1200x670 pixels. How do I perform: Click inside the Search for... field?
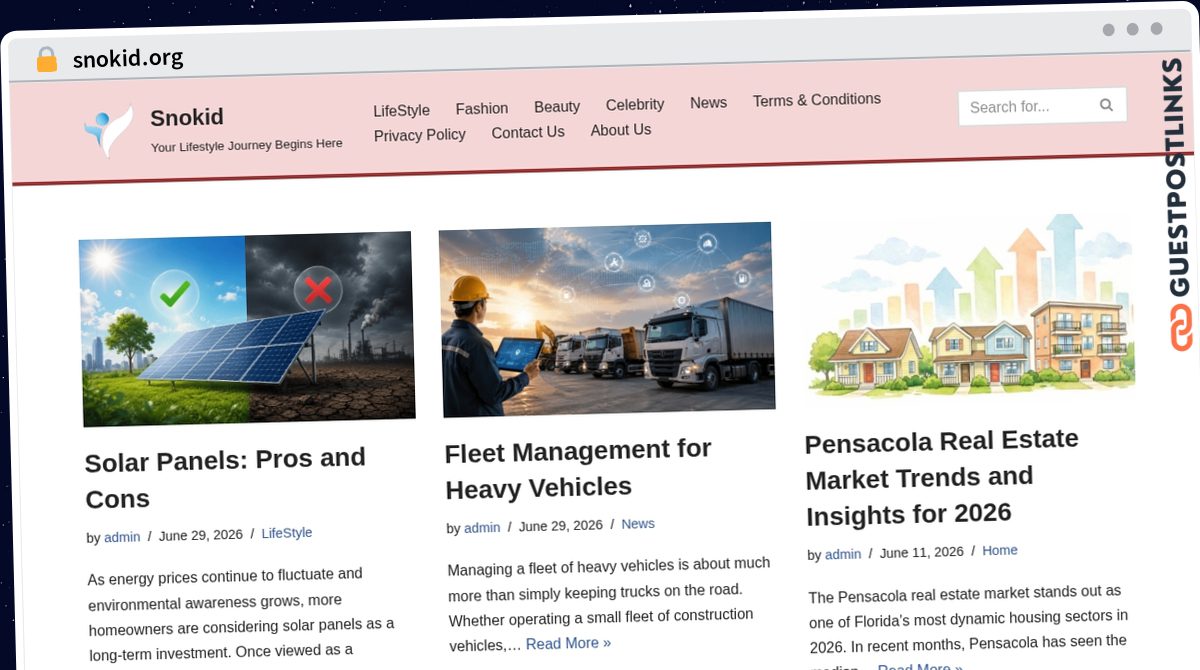point(1028,106)
